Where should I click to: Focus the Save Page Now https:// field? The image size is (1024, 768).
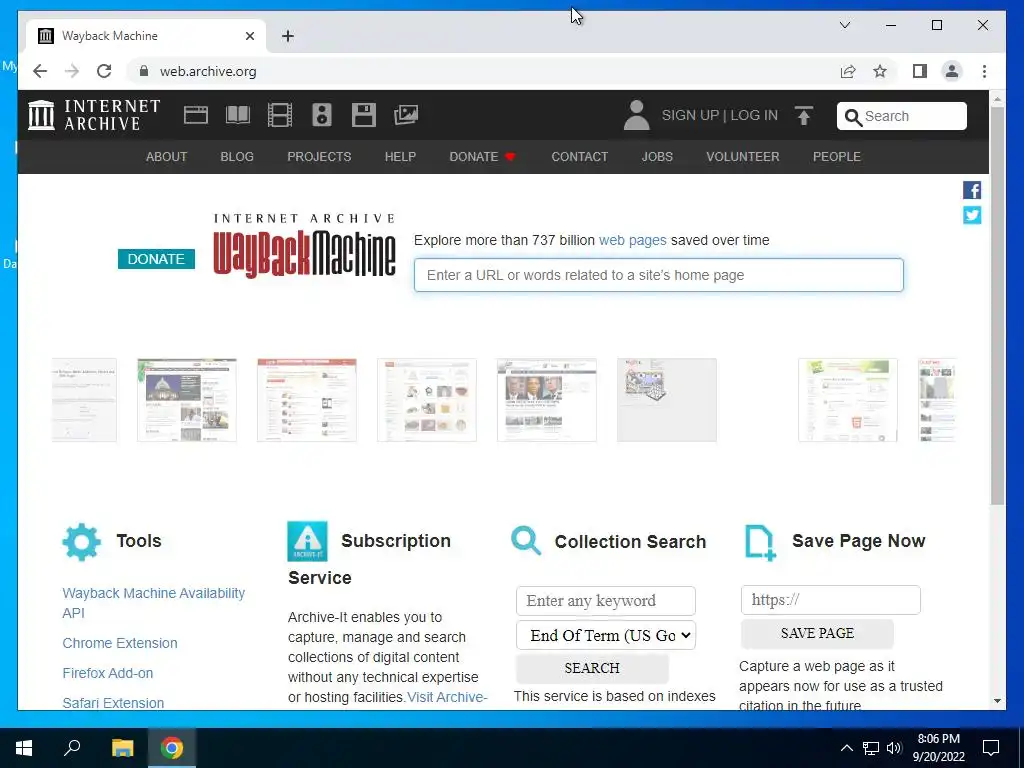coord(830,600)
